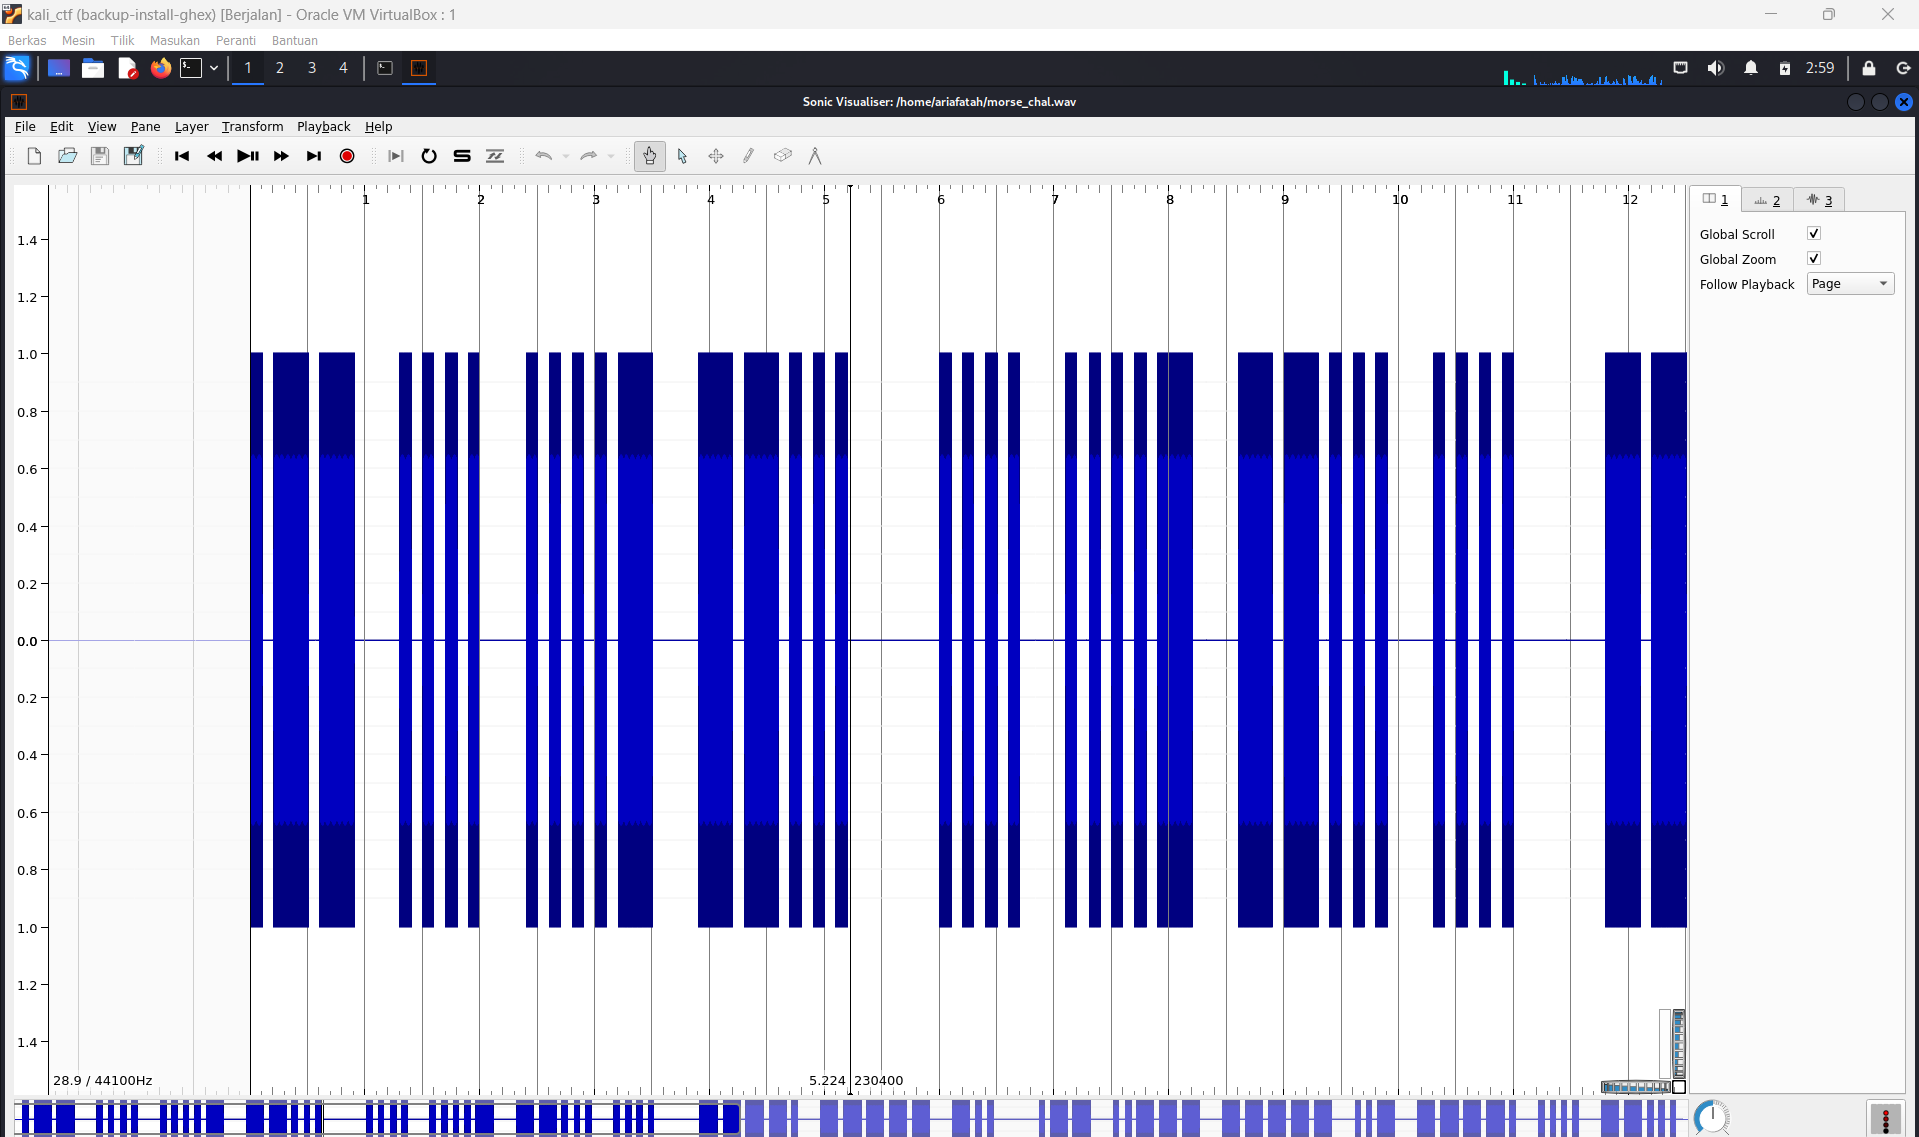Toggle Align File Timelines
The height and width of the screenshot is (1137, 1919).
point(495,156)
